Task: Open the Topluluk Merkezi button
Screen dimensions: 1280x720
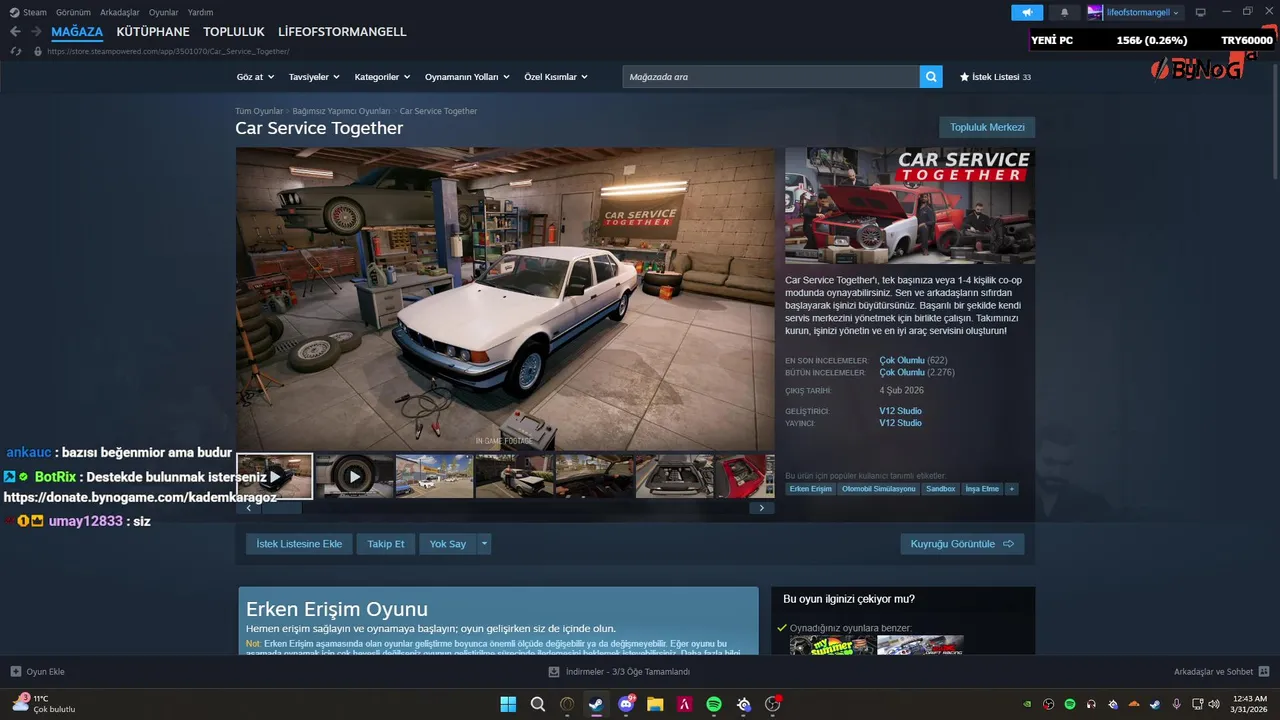Action: [x=987, y=128]
